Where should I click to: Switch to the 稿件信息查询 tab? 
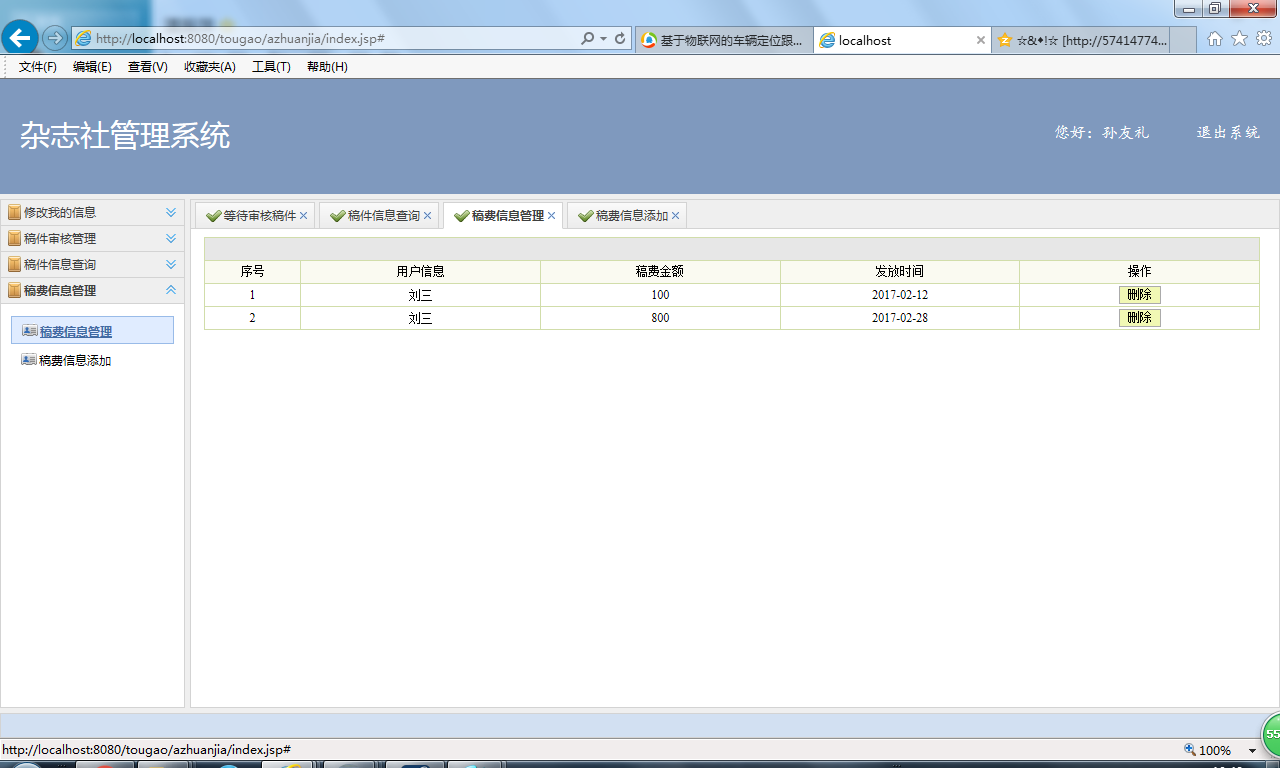[379, 216]
